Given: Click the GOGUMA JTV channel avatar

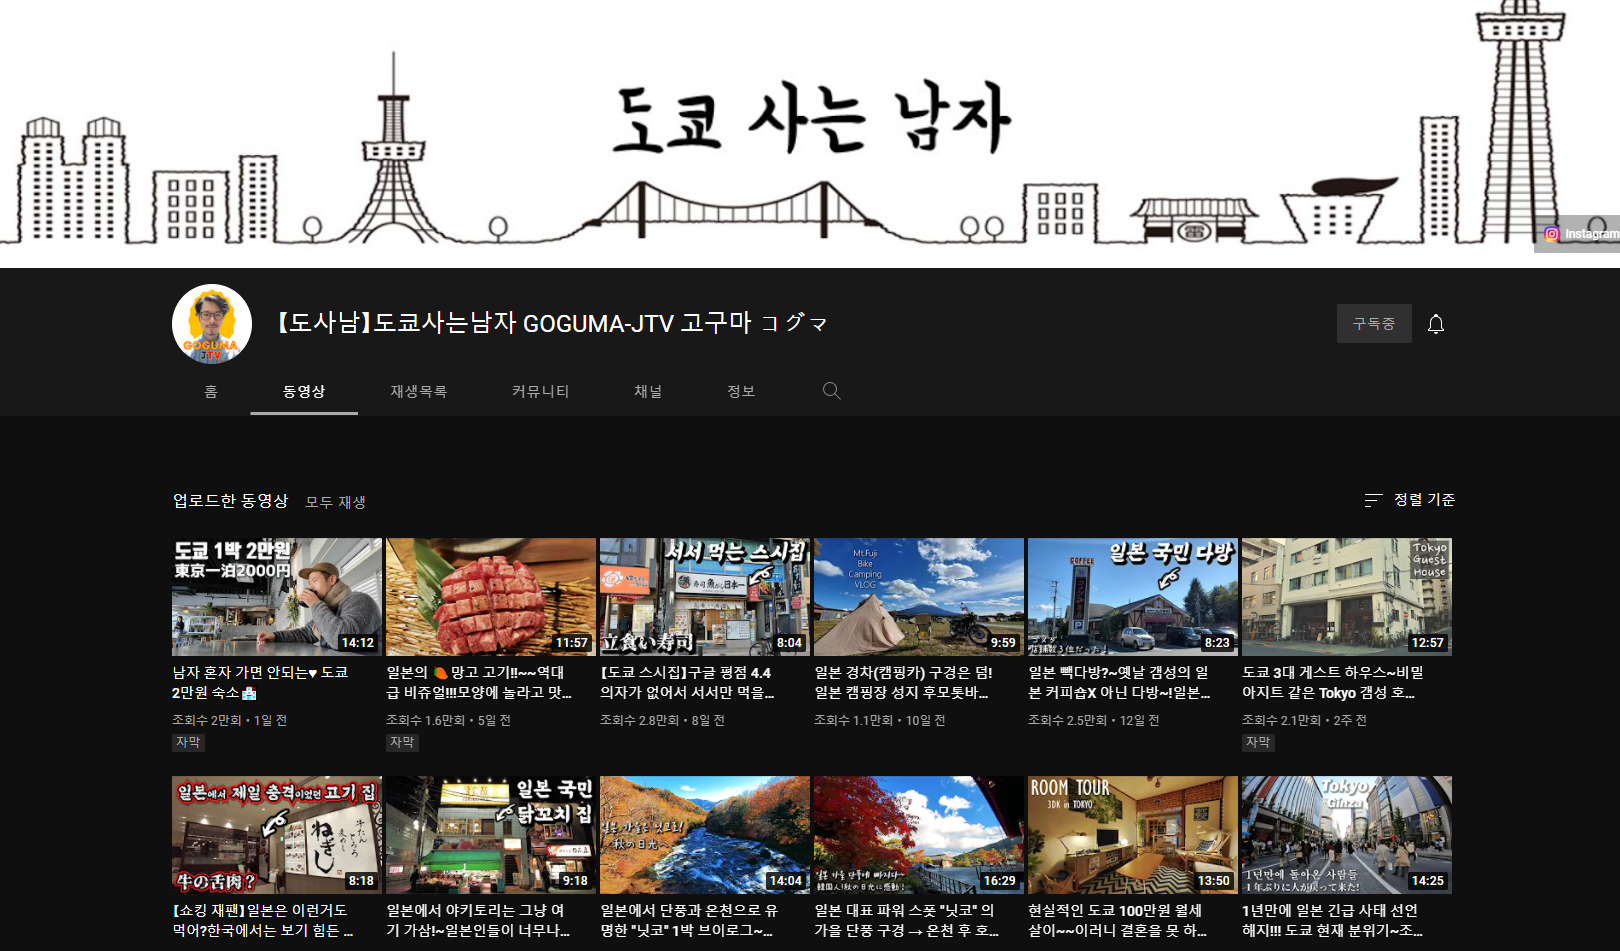Looking at the screenshot, I should coord(212,324).
